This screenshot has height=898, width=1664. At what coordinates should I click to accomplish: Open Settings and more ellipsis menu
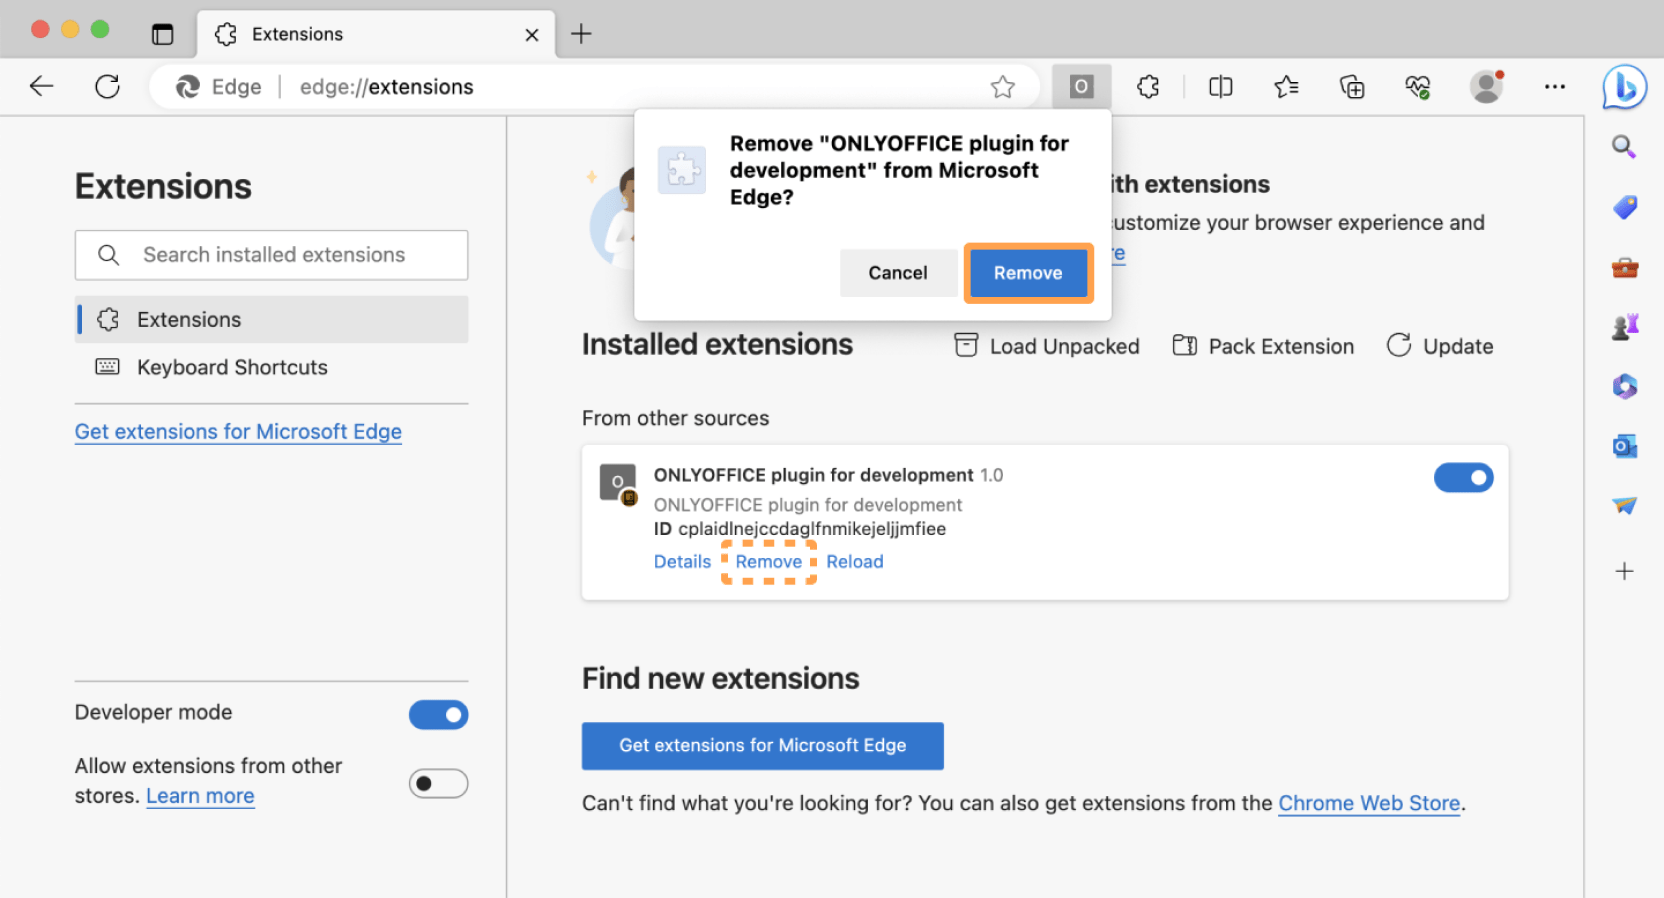tap(1554, 87)
